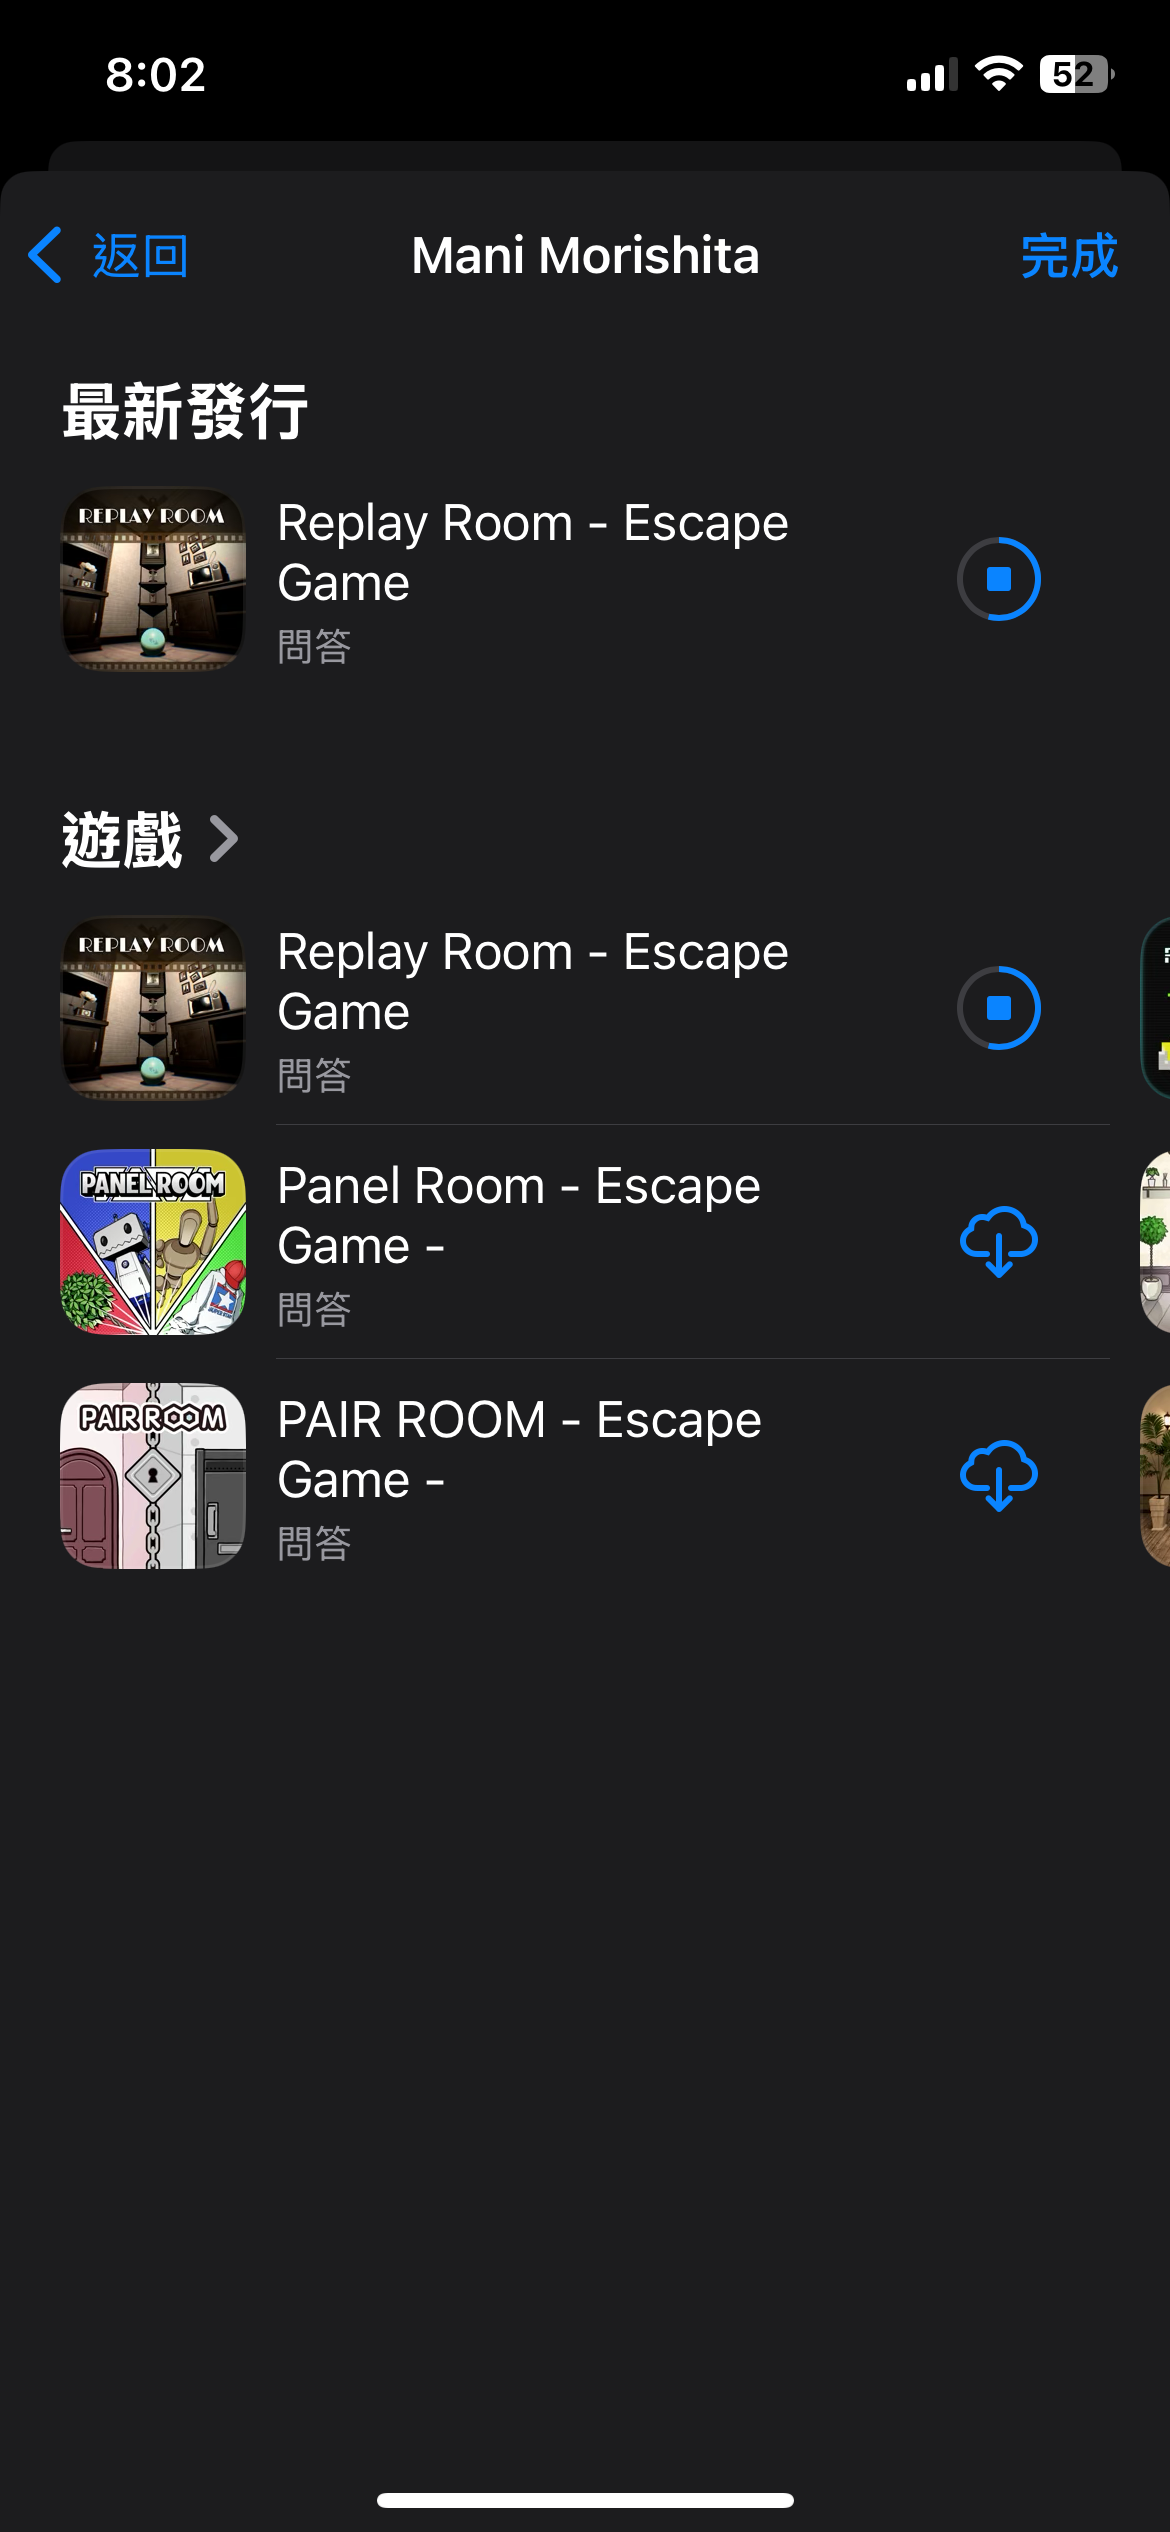Open Replay Room title under 最新發行
The width and height of the screenshot is (1170, 2532).
[532, 552]
